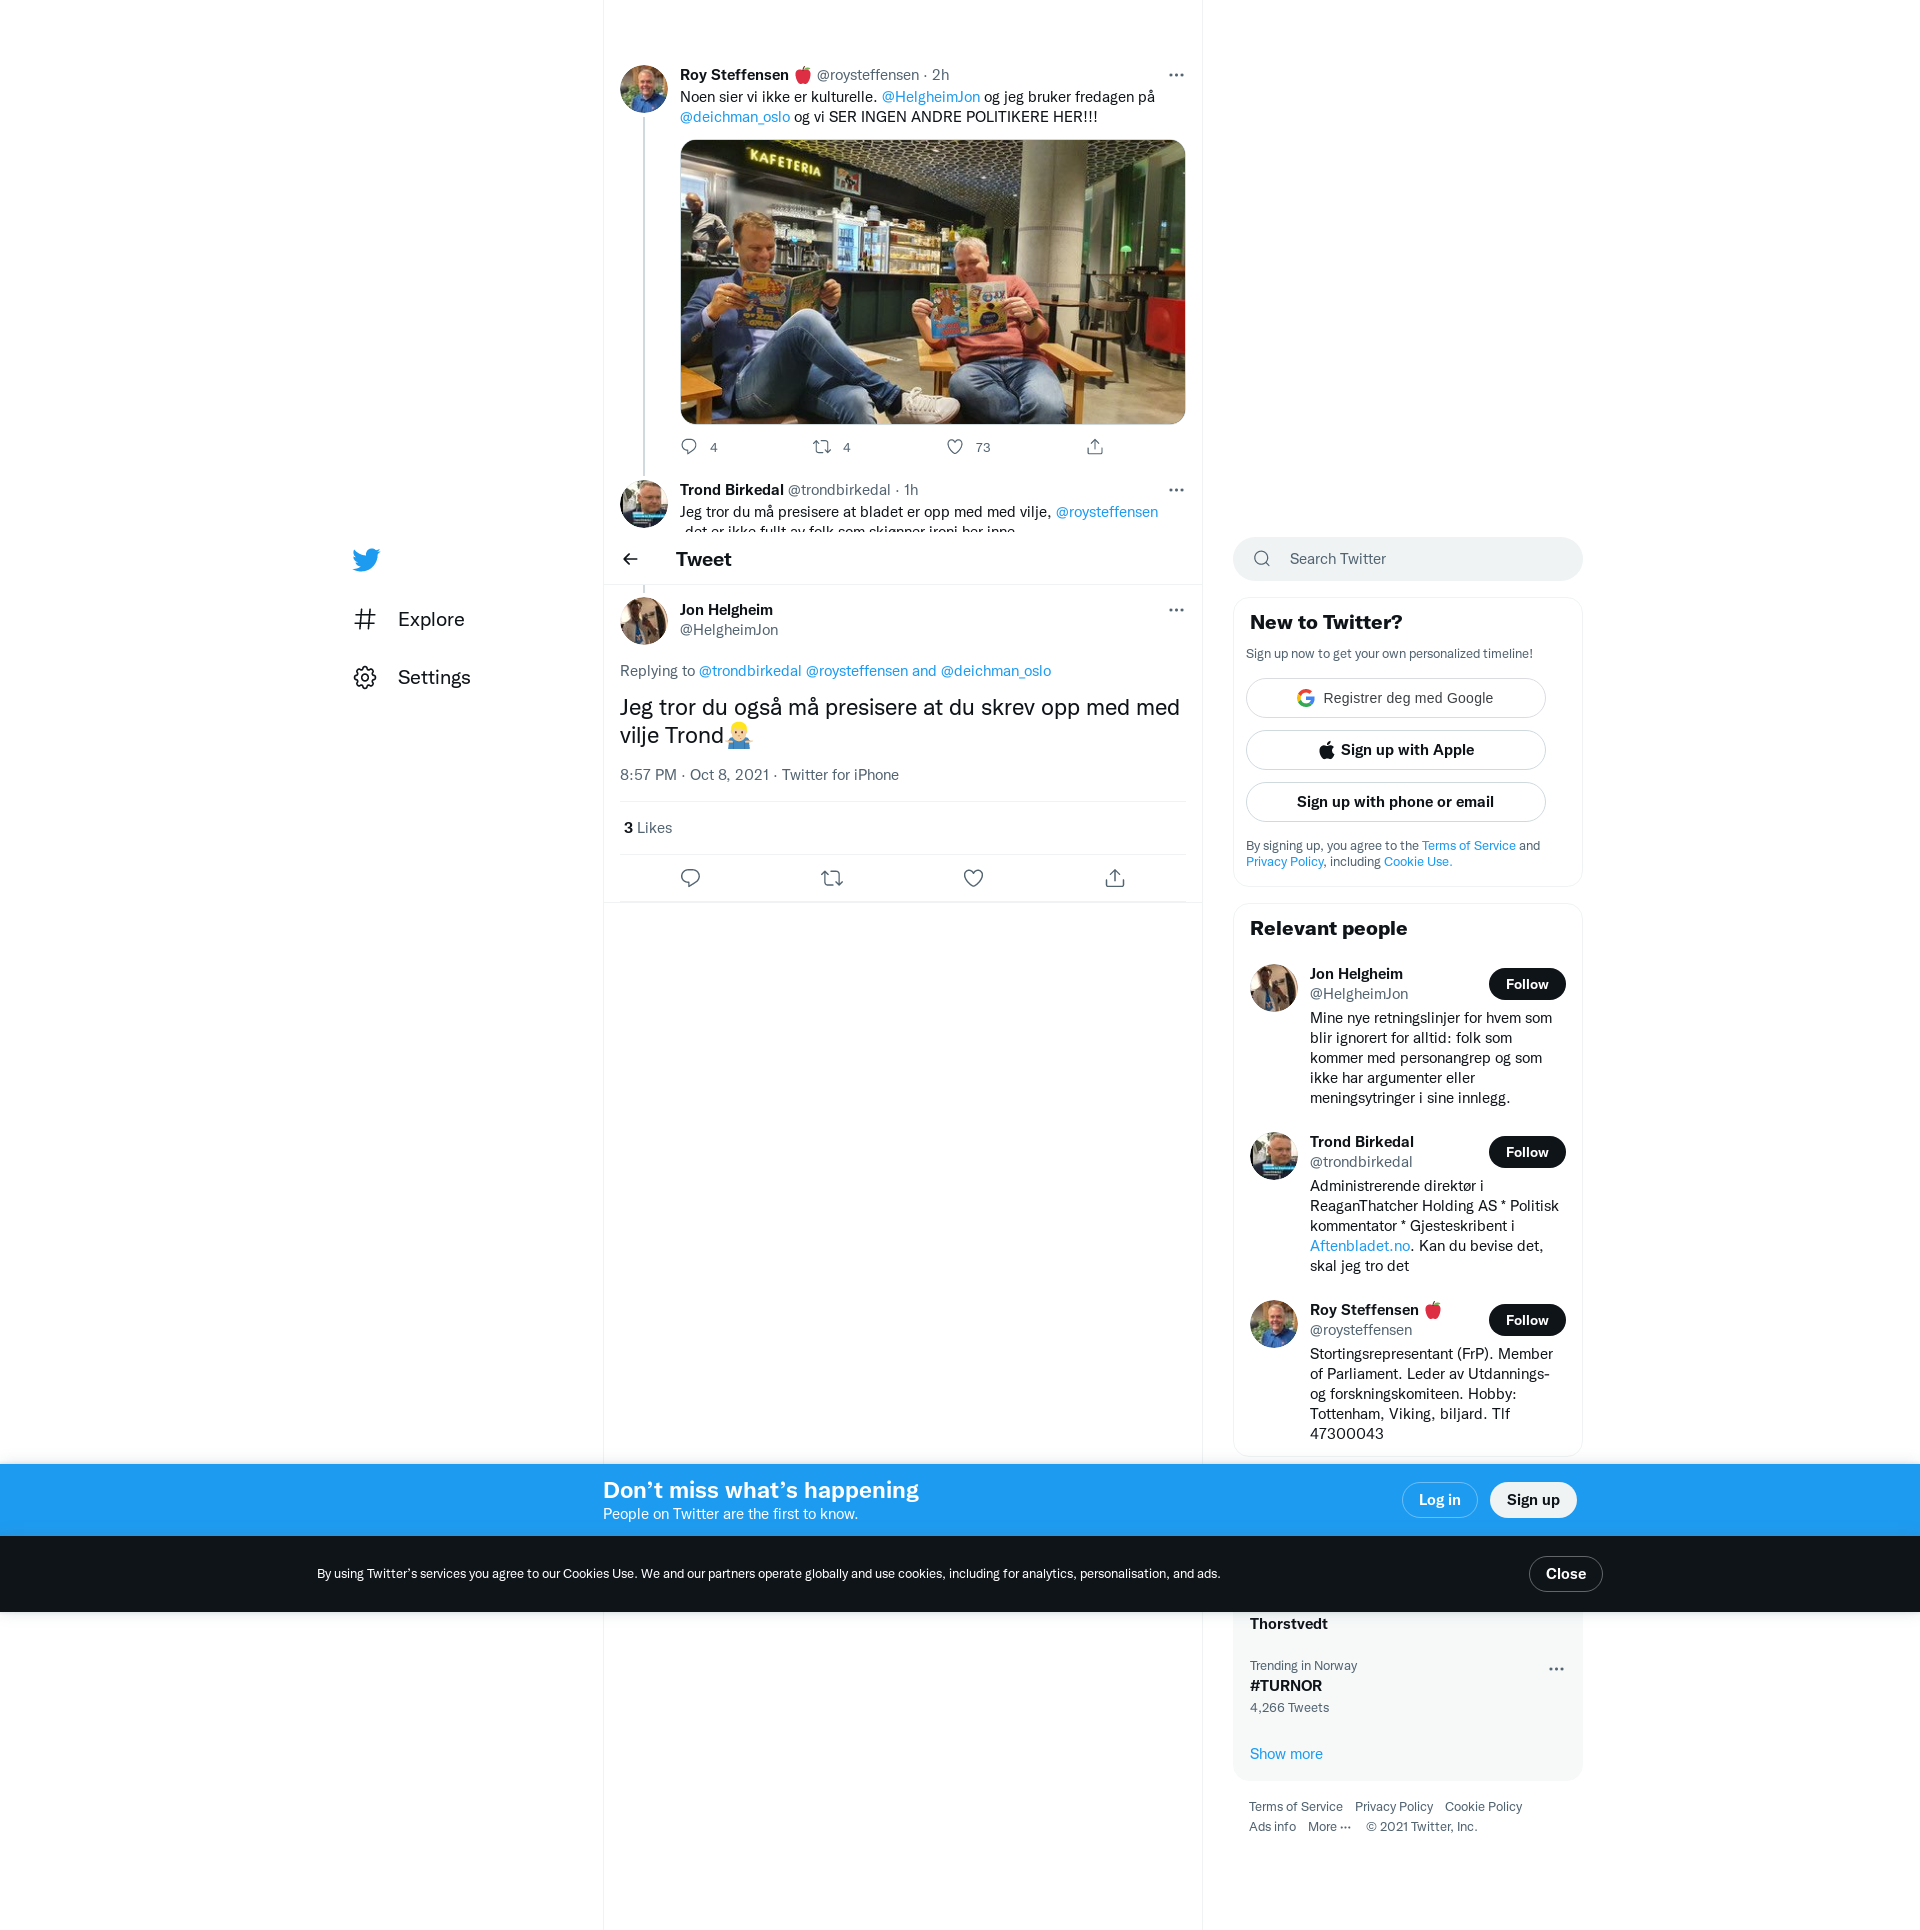
Task: Click the Show more trends link
Action: click(1286, 1754)
